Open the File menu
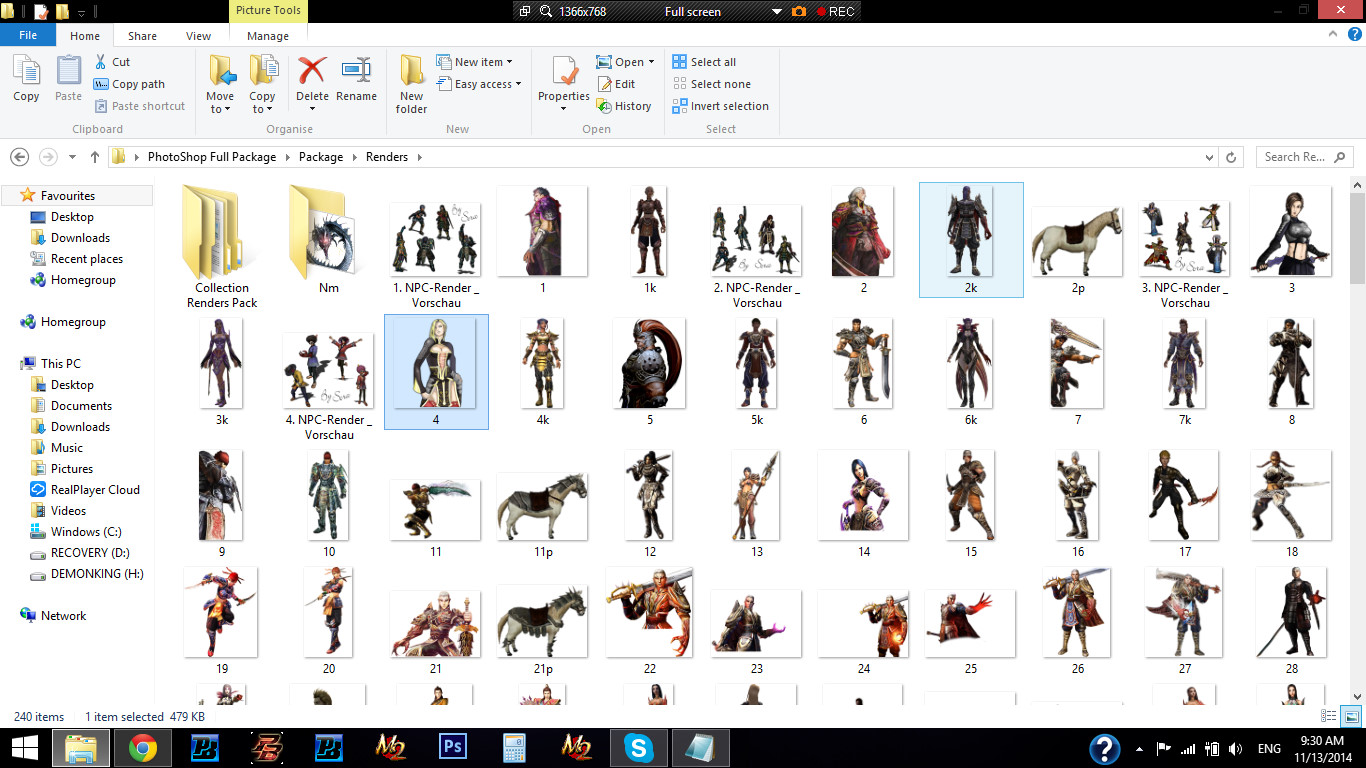Image resolution: width=1366 pixels, height=768 pixels. 28,35
